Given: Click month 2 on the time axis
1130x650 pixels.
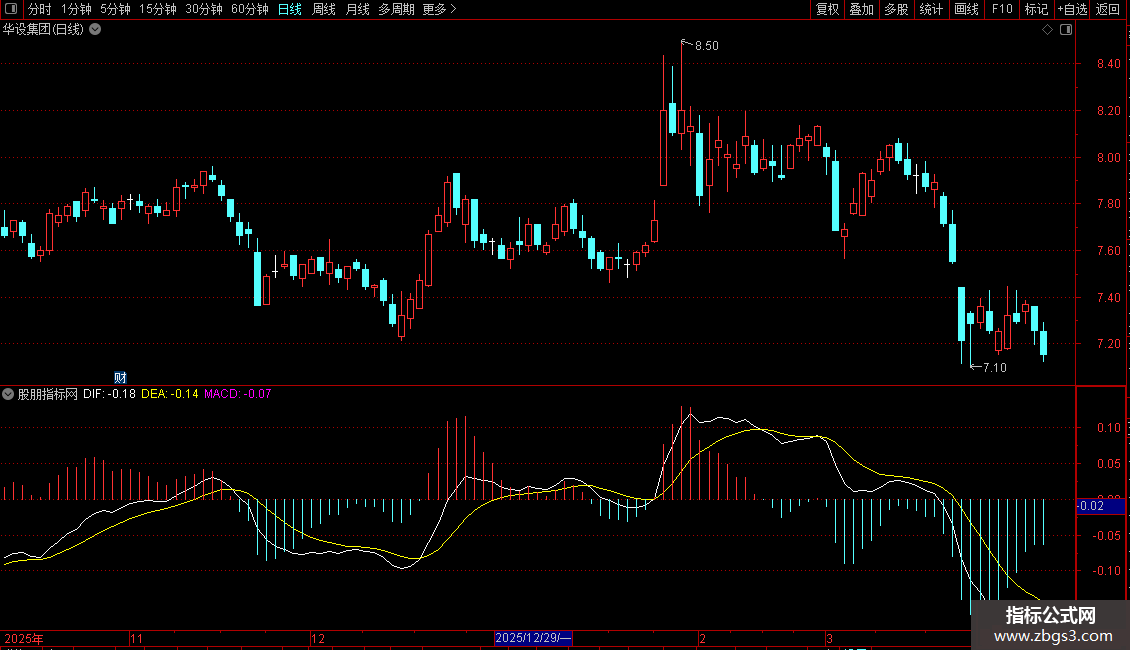Looking at the screenshot, I should [703, 638].
